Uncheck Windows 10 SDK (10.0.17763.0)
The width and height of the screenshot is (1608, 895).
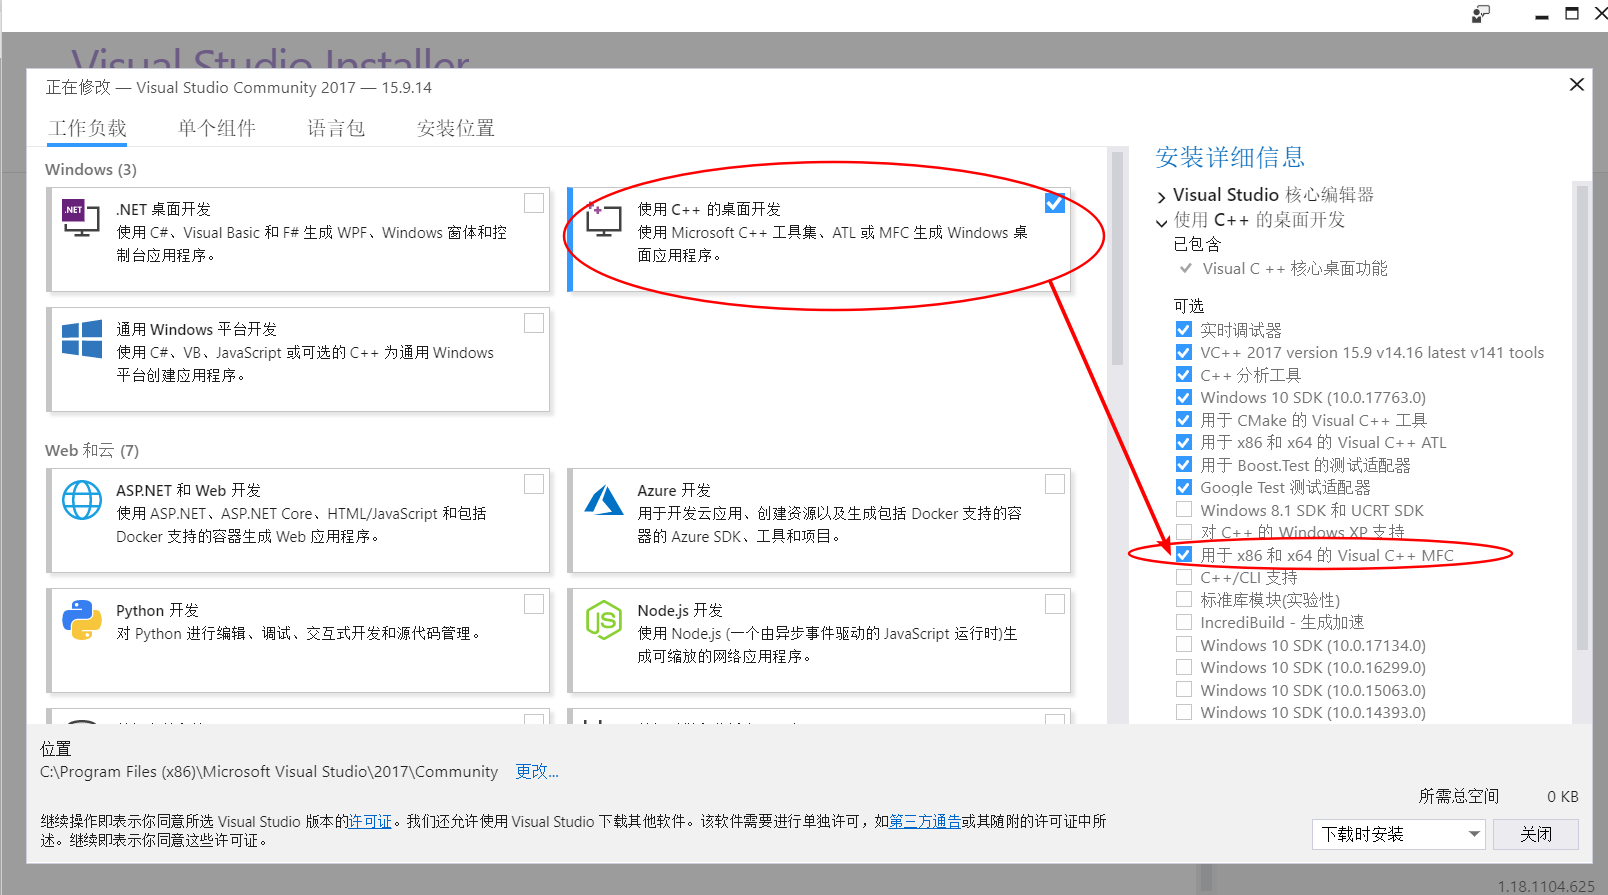(x=1184, y=397)
